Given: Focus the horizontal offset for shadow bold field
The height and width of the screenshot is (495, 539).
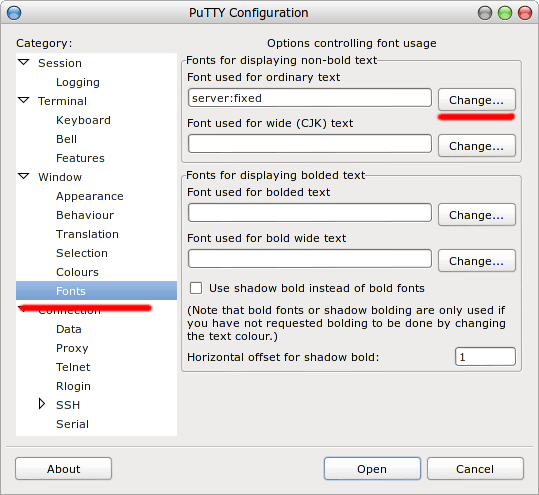Looking at the screenshot, I should pyautogui.click(x=485, y=357).
